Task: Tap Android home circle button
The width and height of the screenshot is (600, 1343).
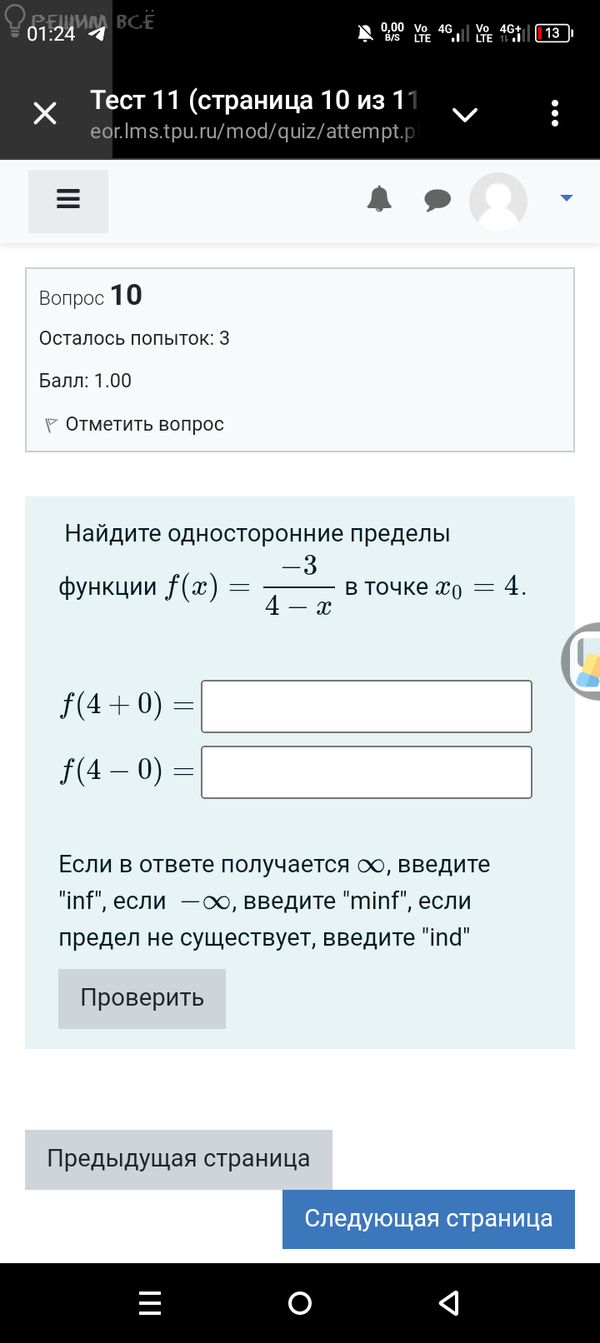Action: 299,1302
